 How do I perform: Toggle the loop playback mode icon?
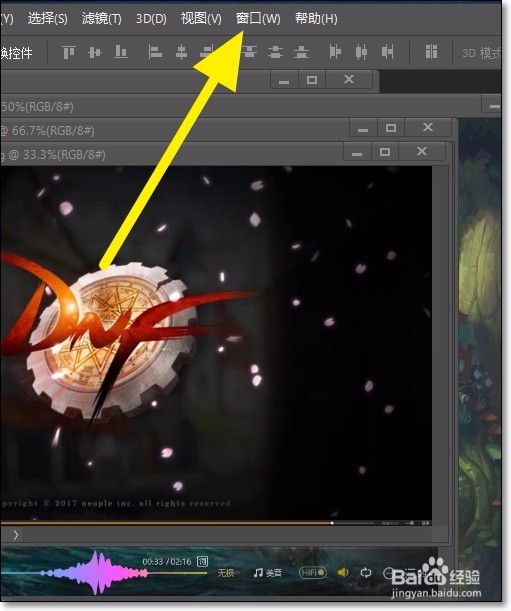click(x=366, y=572)
